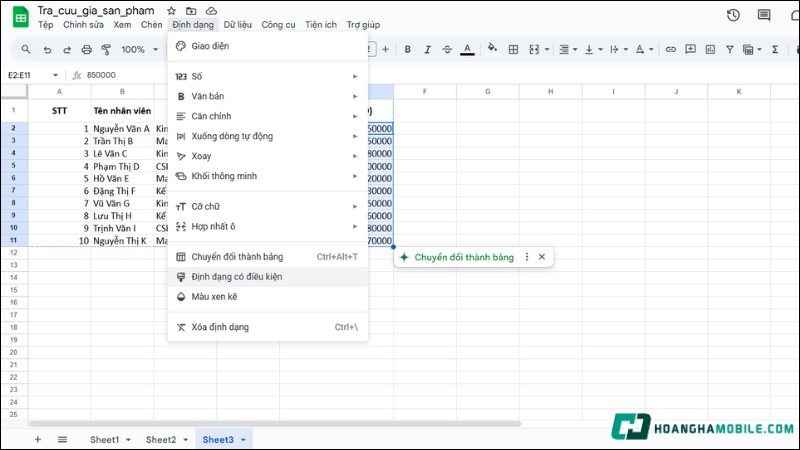Image resolution: width=800 pixels, height=450 pixels.
Task: Dismiss the table suggestion chip
Action: (x=542, y=257)
